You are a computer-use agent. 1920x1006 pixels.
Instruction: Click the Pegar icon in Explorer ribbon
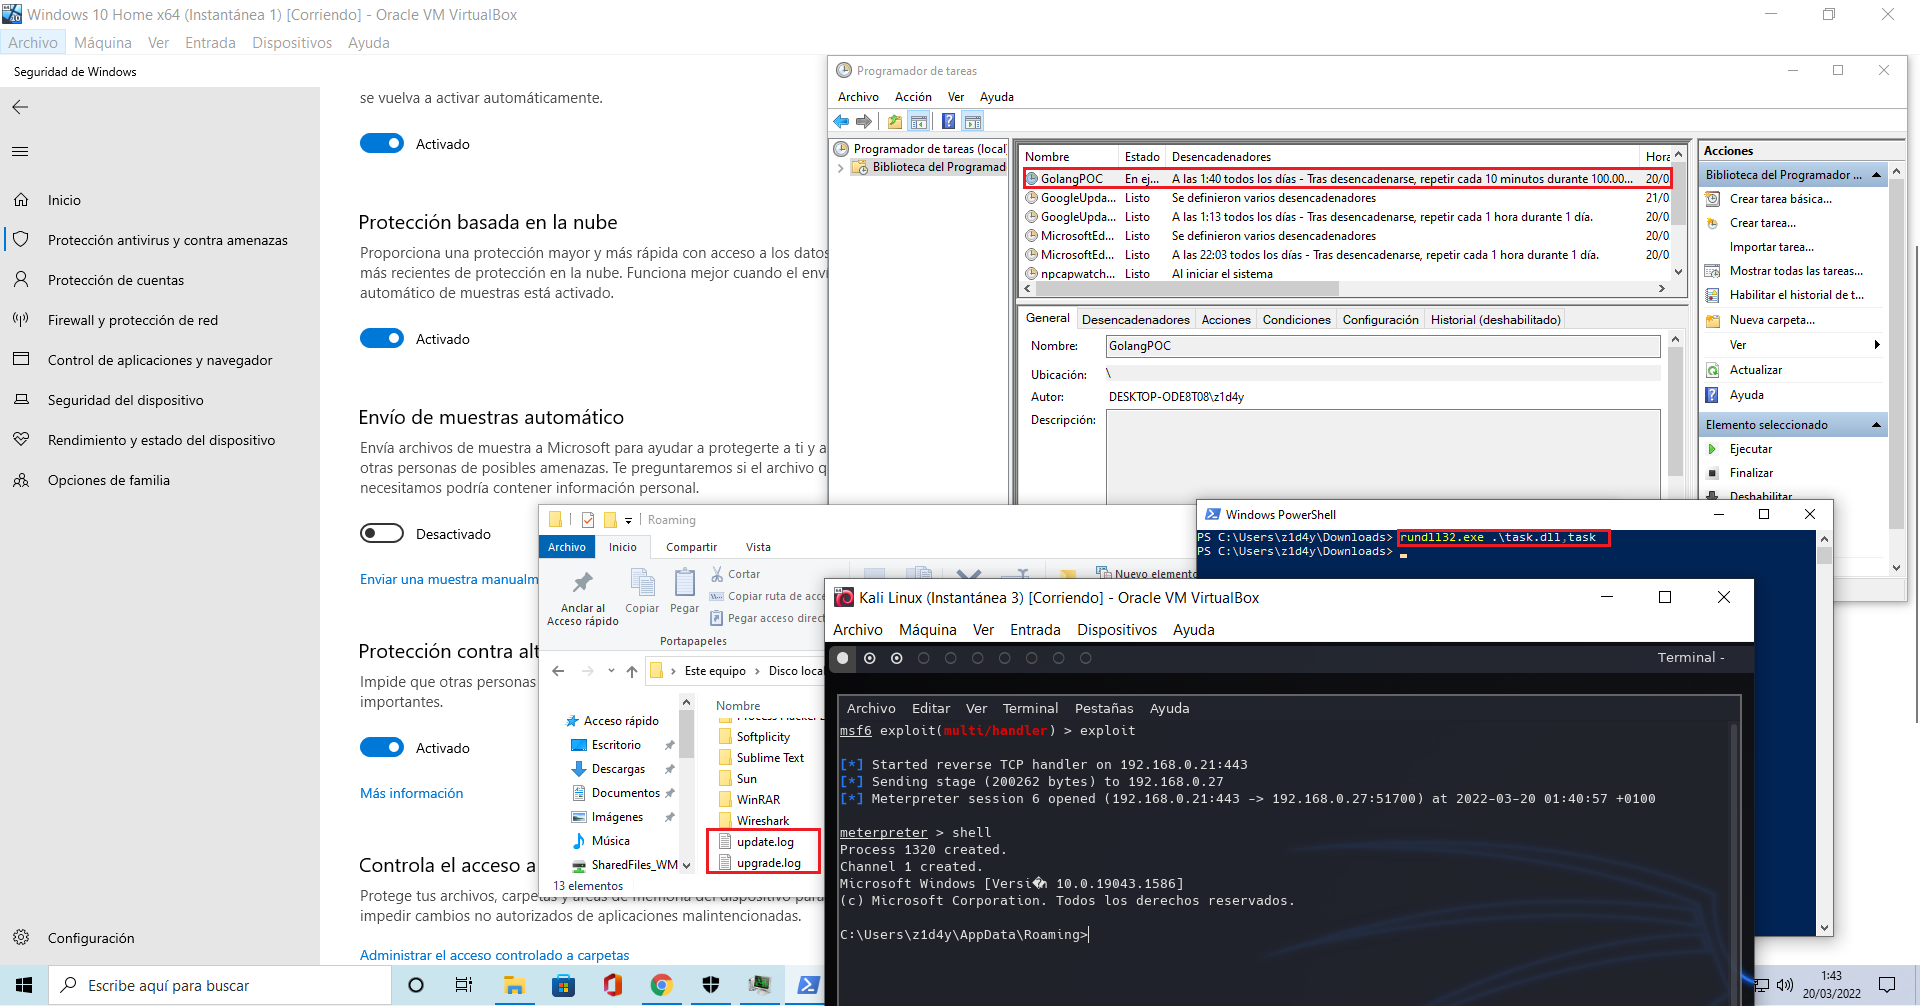685,590
